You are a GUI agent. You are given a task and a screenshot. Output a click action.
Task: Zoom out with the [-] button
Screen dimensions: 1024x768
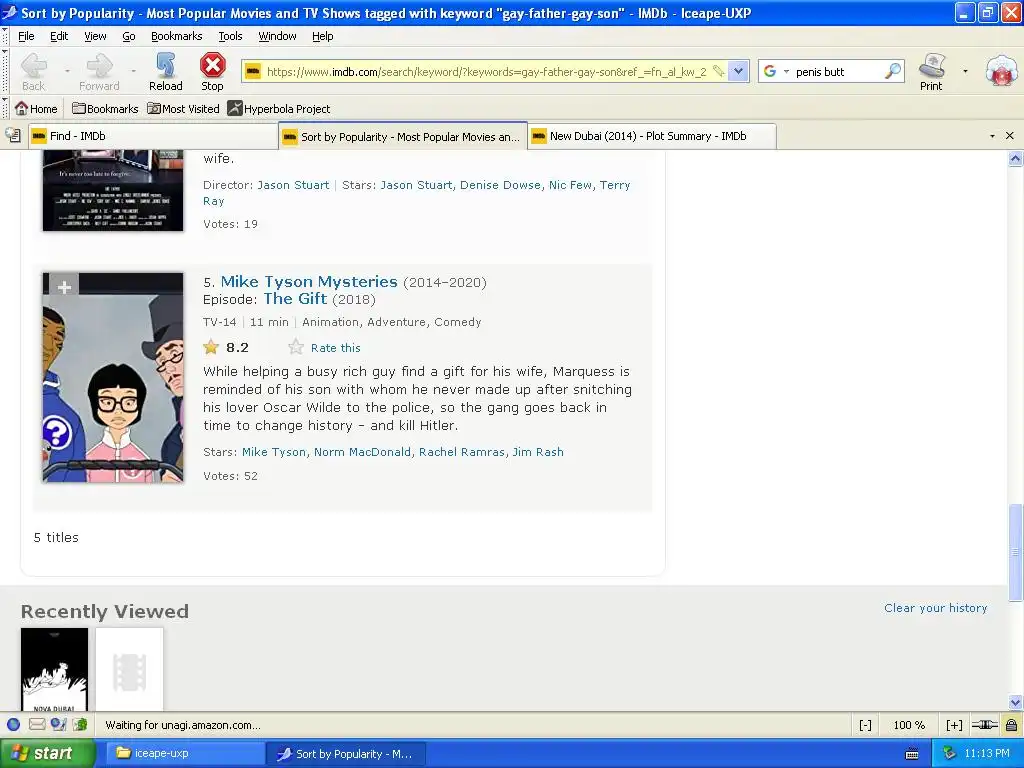coord(865,725)
